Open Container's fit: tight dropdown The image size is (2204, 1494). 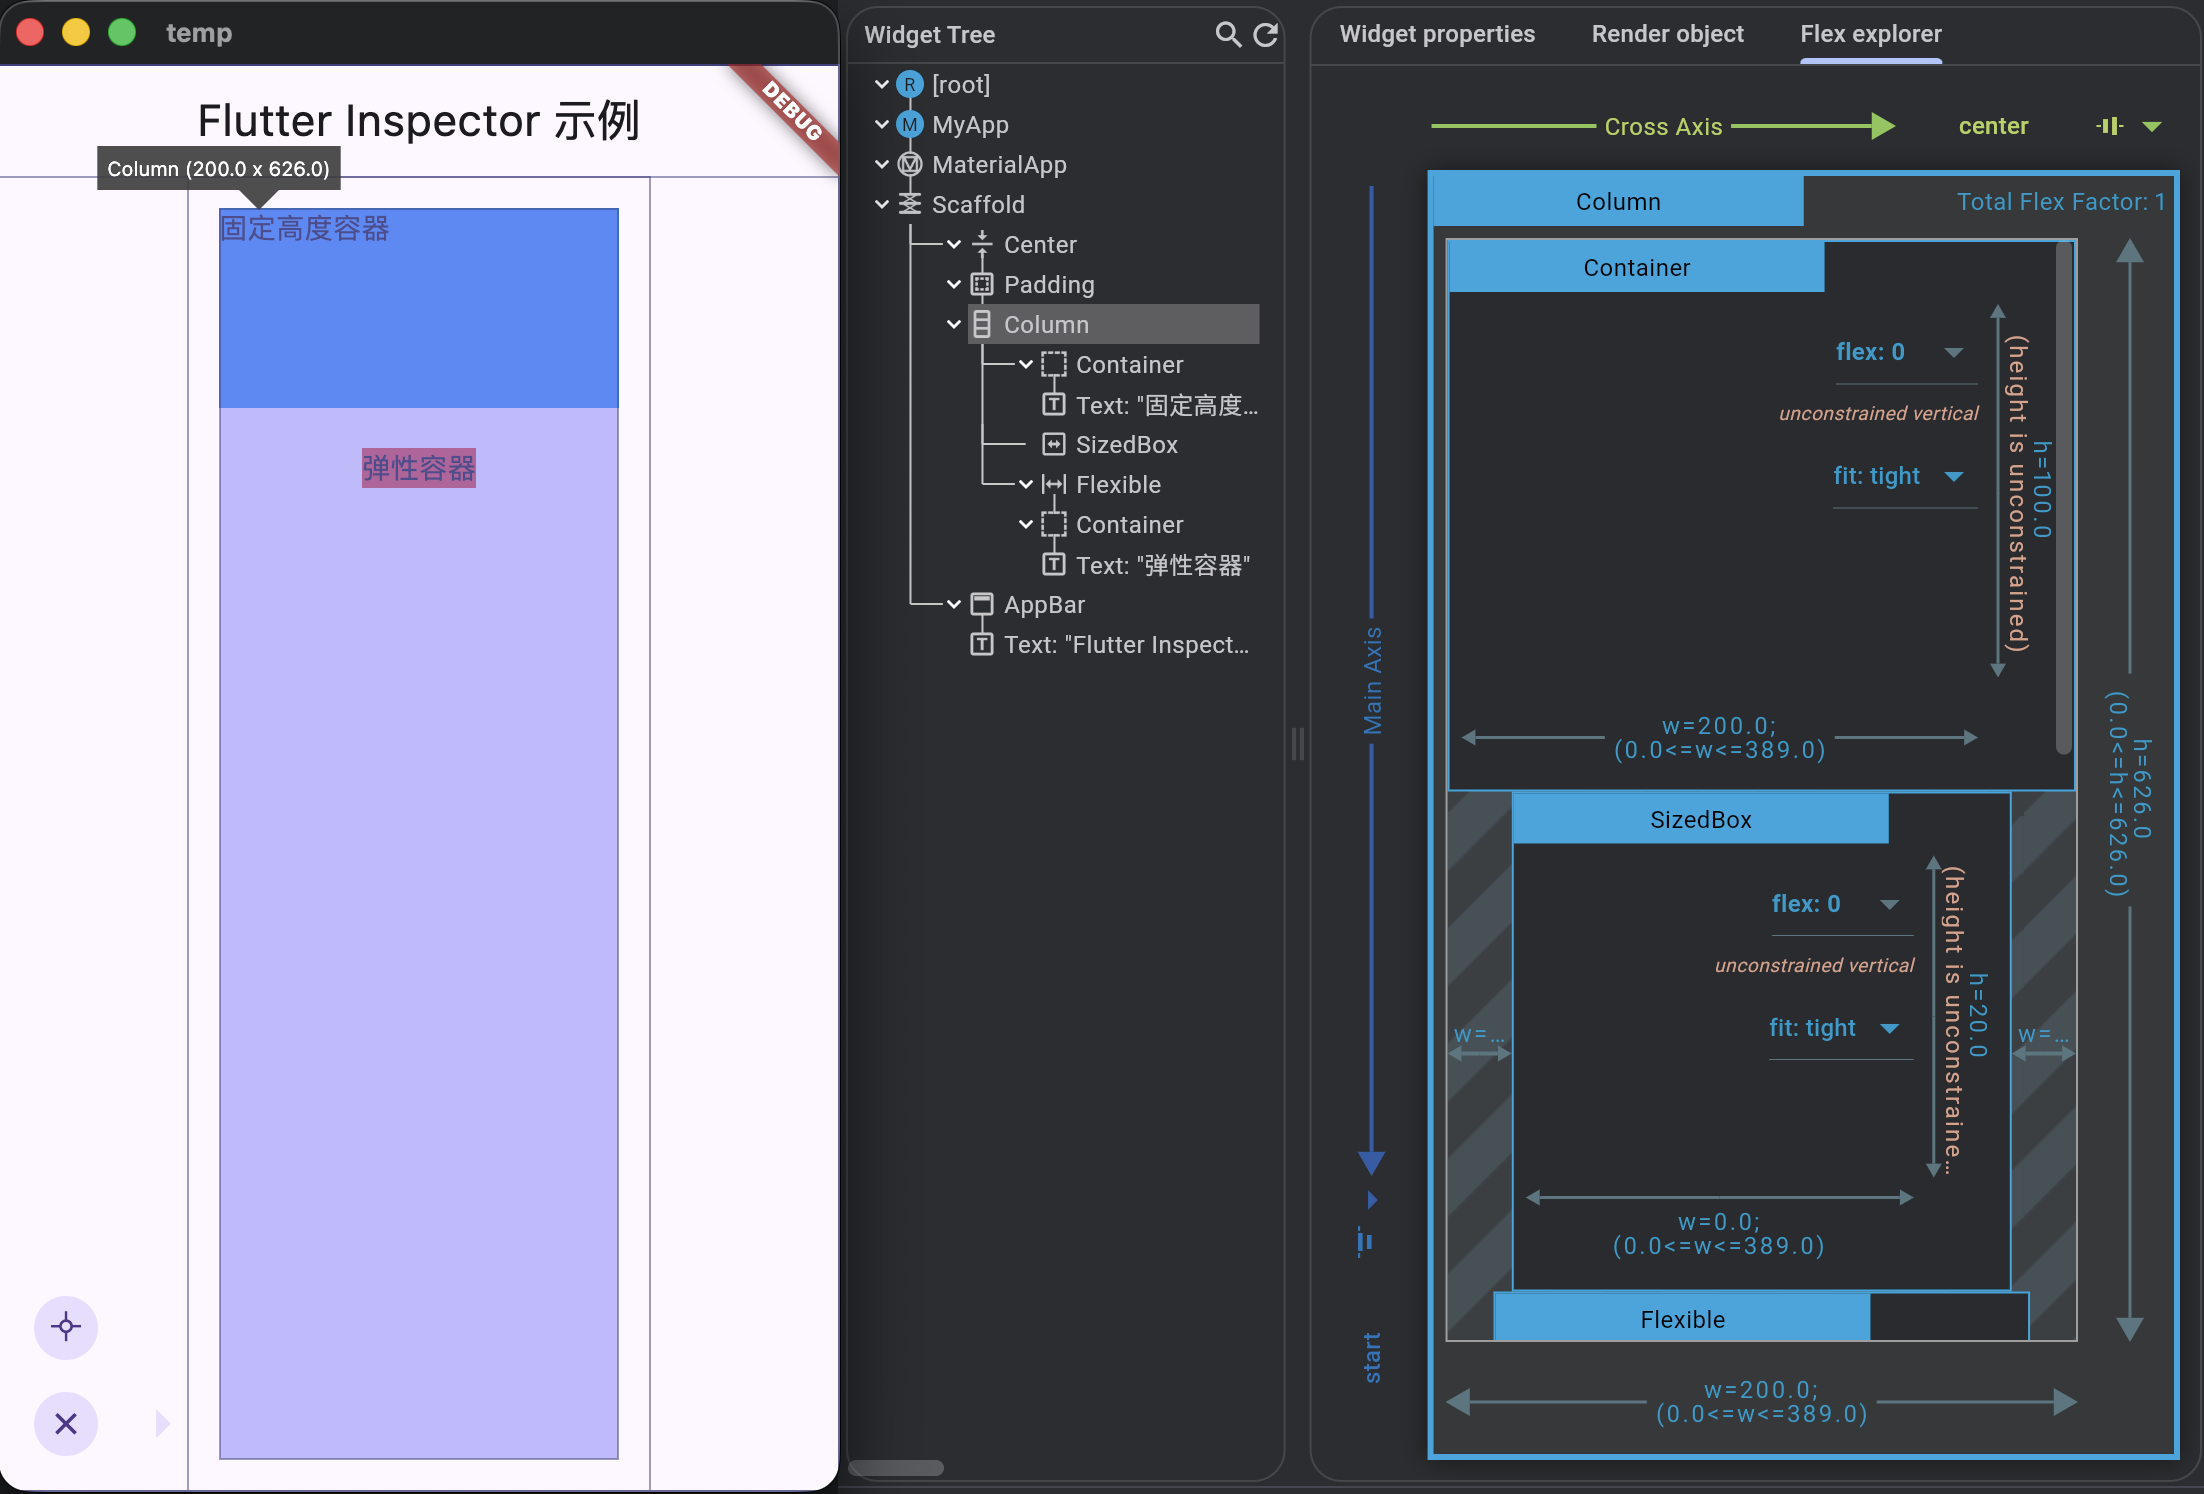[x=1905, y=477]
